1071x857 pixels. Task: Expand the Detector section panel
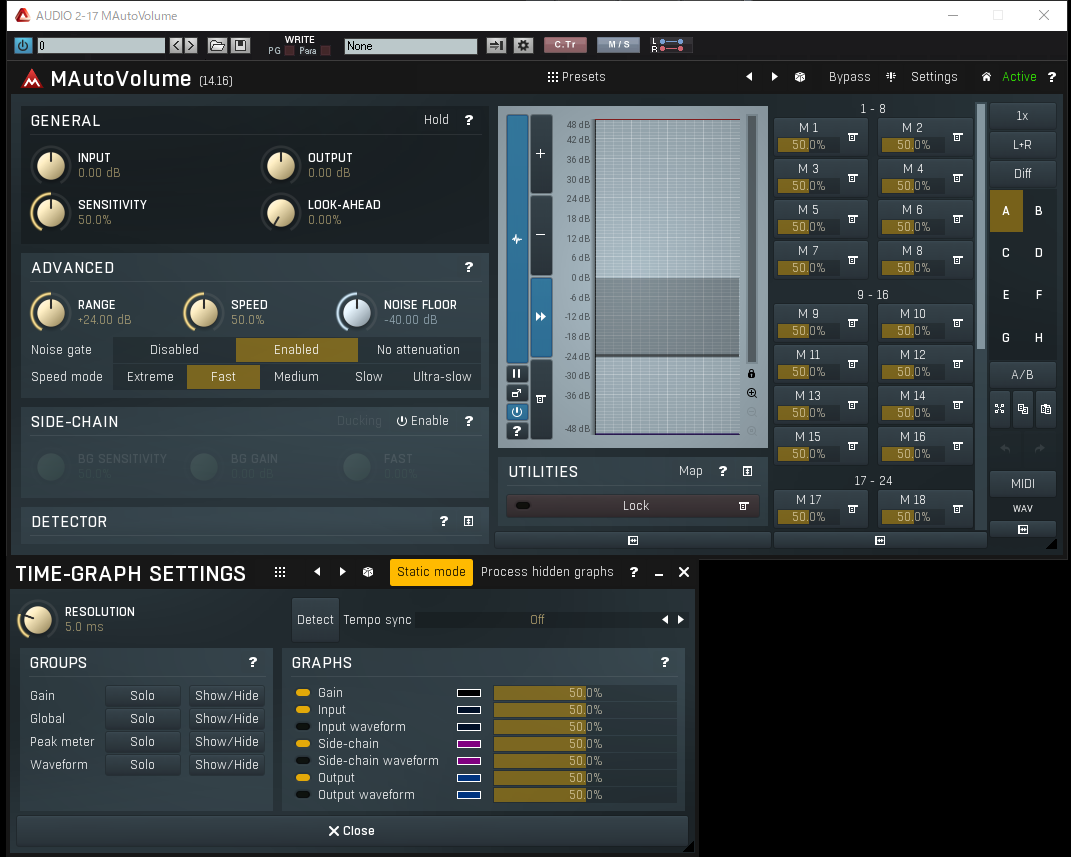[468, 522]
